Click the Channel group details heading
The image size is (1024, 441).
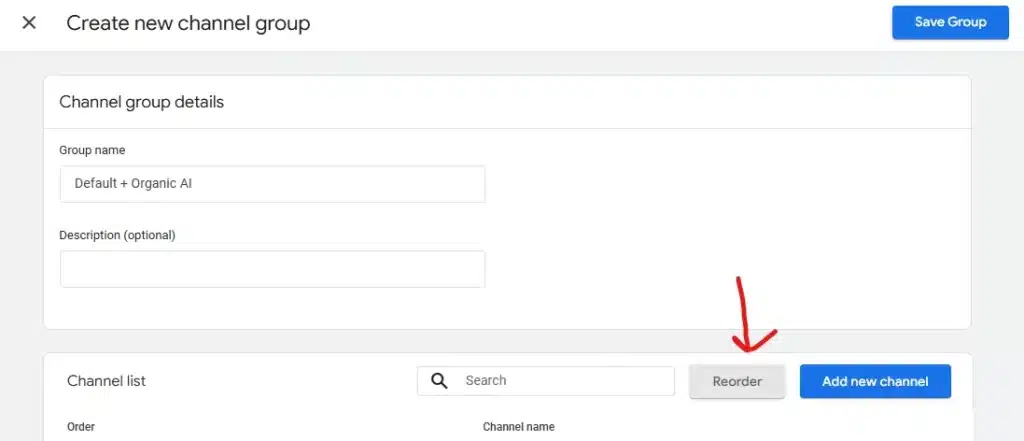pos(141,102)
